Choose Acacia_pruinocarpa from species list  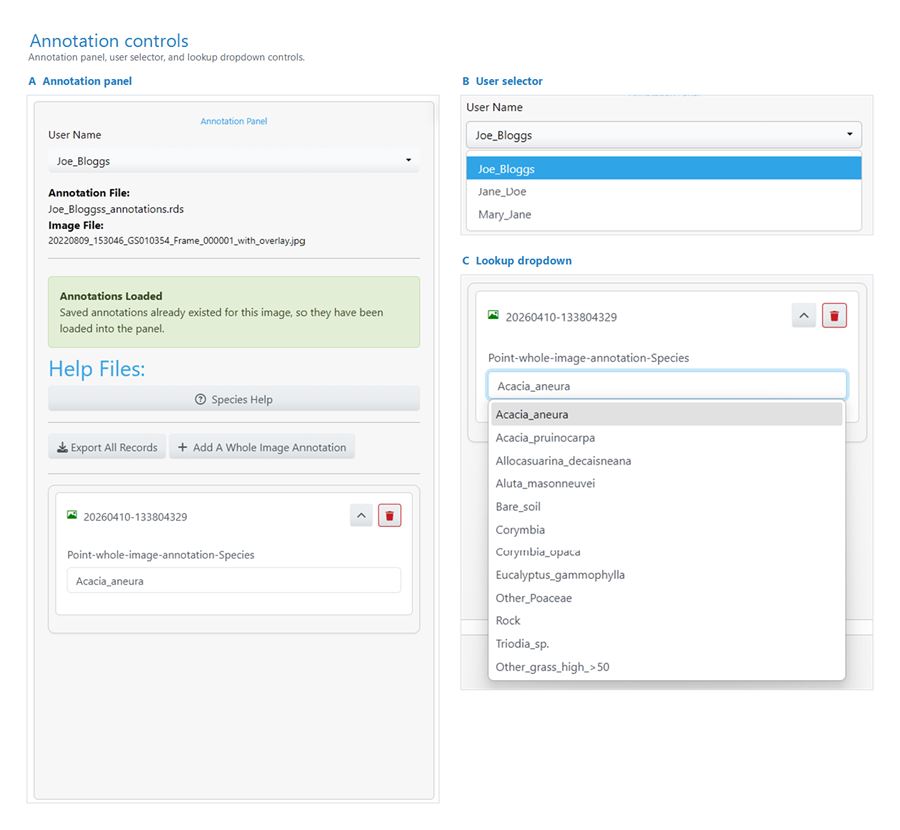(666, 437)
